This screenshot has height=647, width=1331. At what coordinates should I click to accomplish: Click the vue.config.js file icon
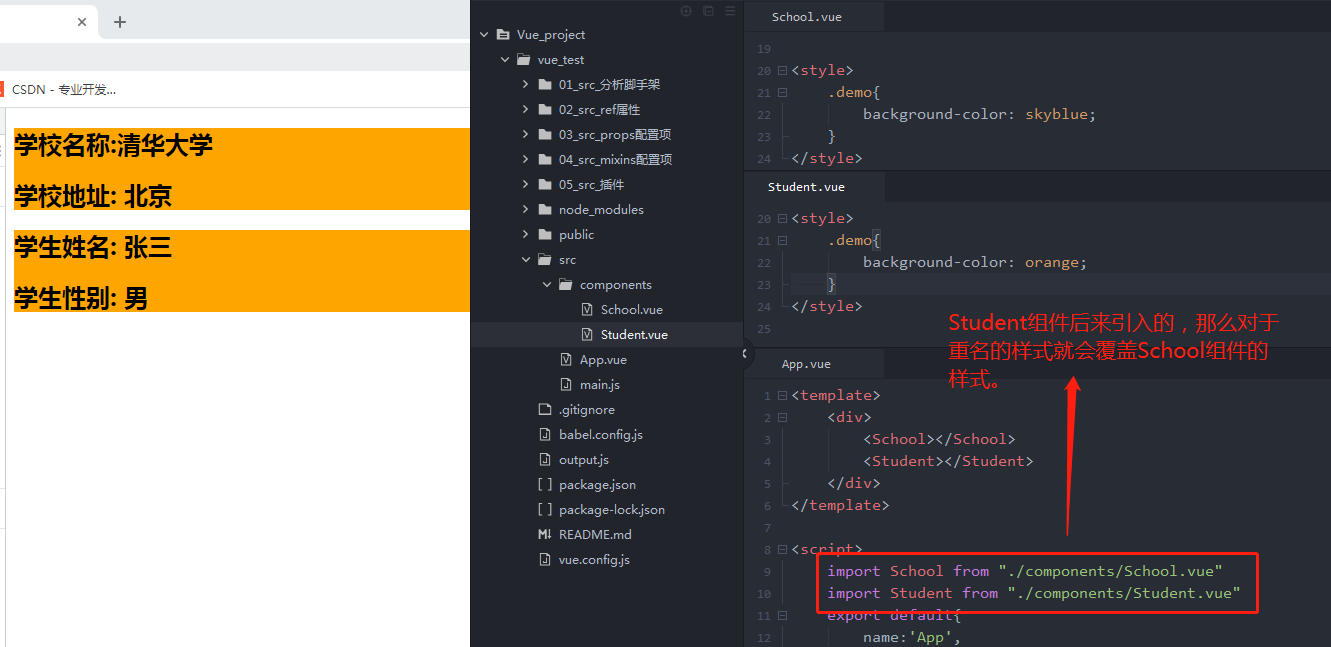pyautogui.click(x=545, y=560)
